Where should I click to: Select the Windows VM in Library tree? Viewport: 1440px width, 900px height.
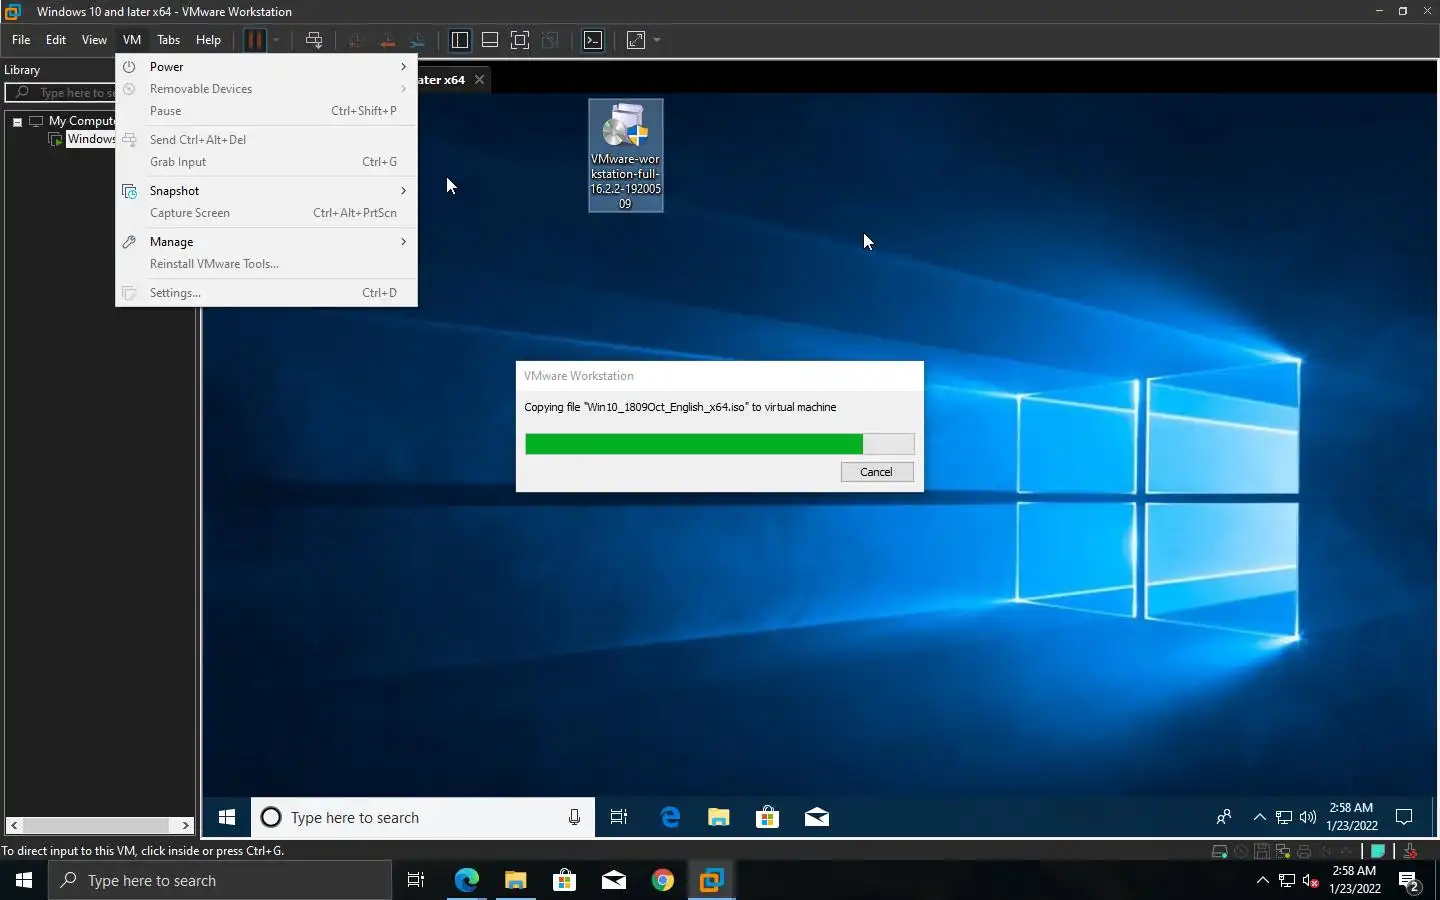90,139
